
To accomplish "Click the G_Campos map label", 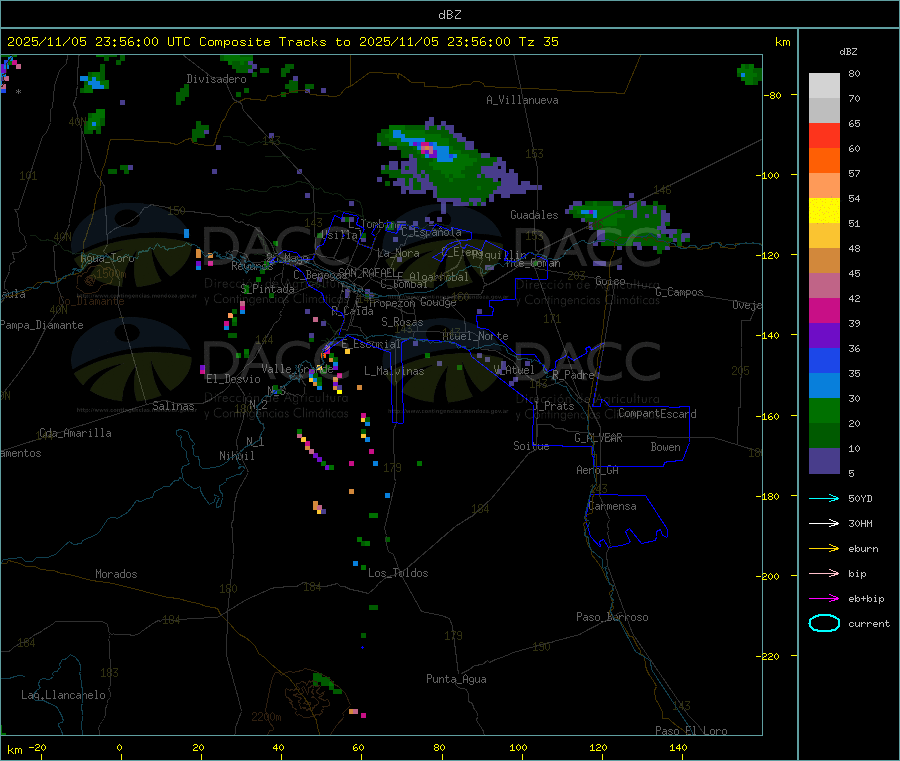I will point(679,292).
